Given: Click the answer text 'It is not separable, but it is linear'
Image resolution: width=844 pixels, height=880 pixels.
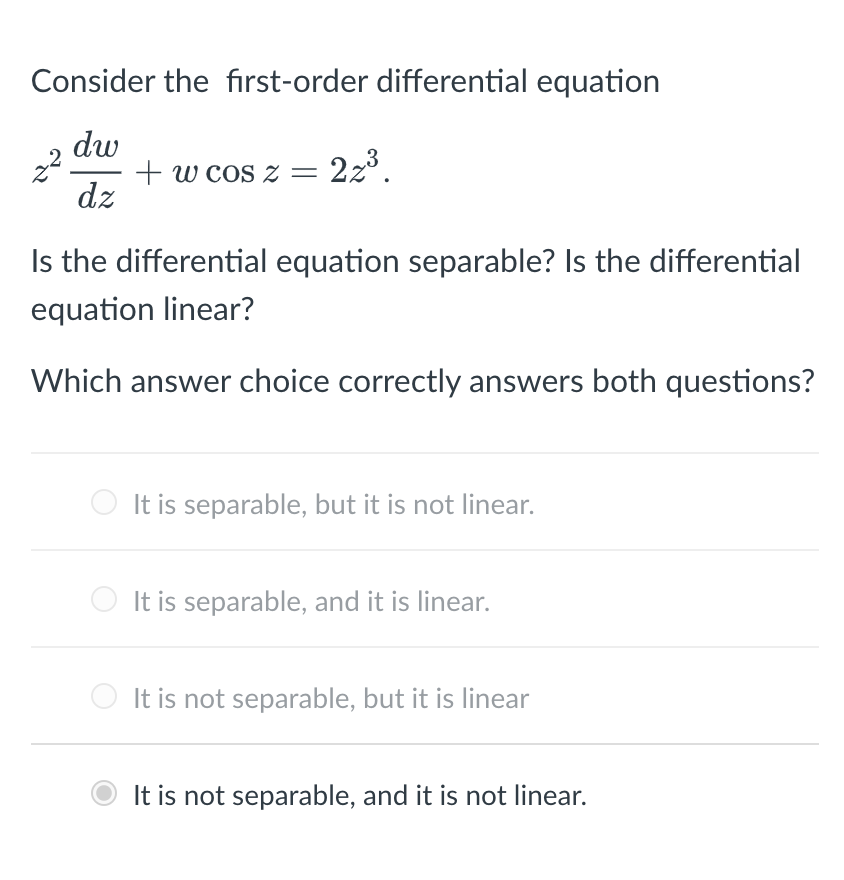Looking at the screenshot, I should pos(330,698).
